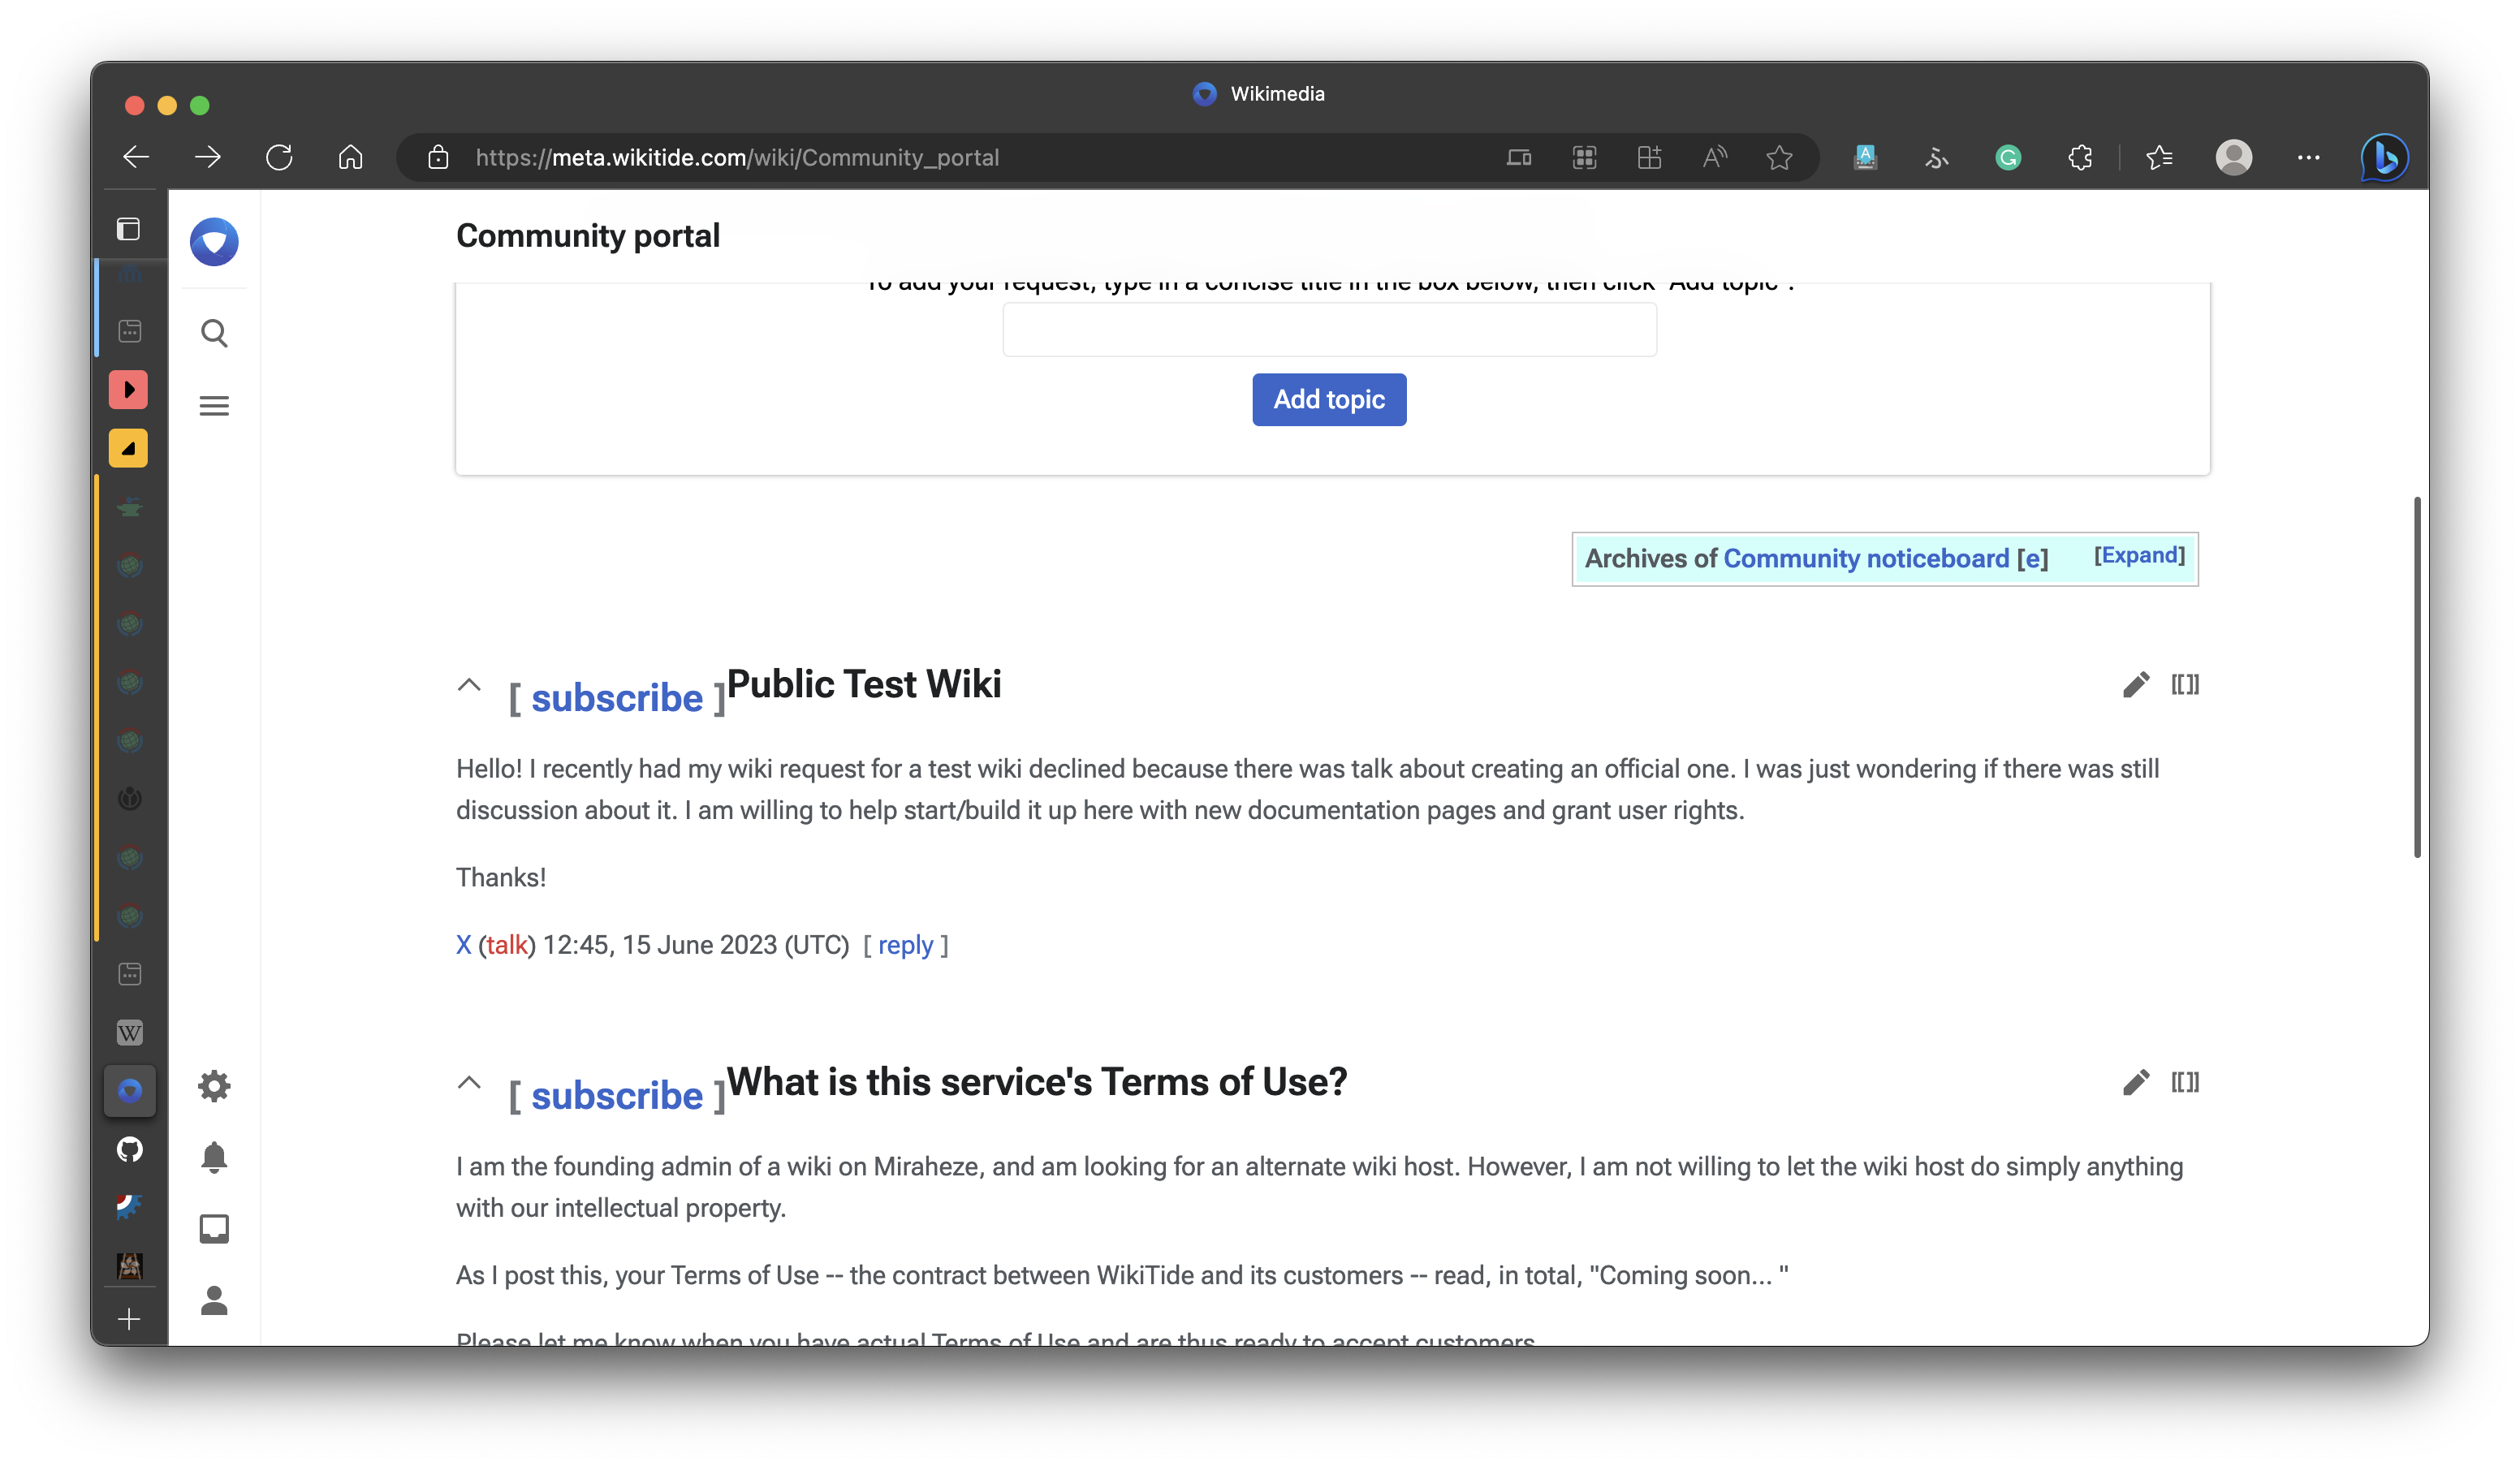This screenshot has width=2520, height=1466.
Task: Open the browser ellipsis settings menu
Action: pos(2309,157)
